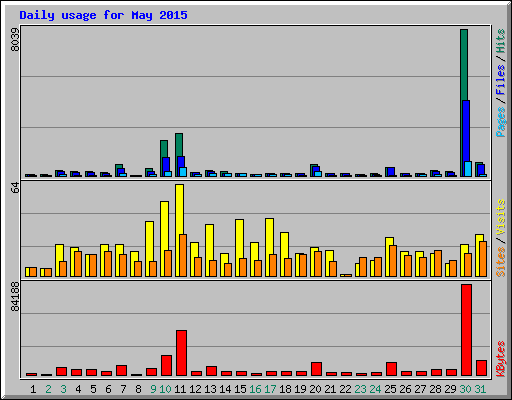The height and width of the screenshot is (400, 512).
Task: Click the red KBytes bar for day 20
Action: pos(316,369)
